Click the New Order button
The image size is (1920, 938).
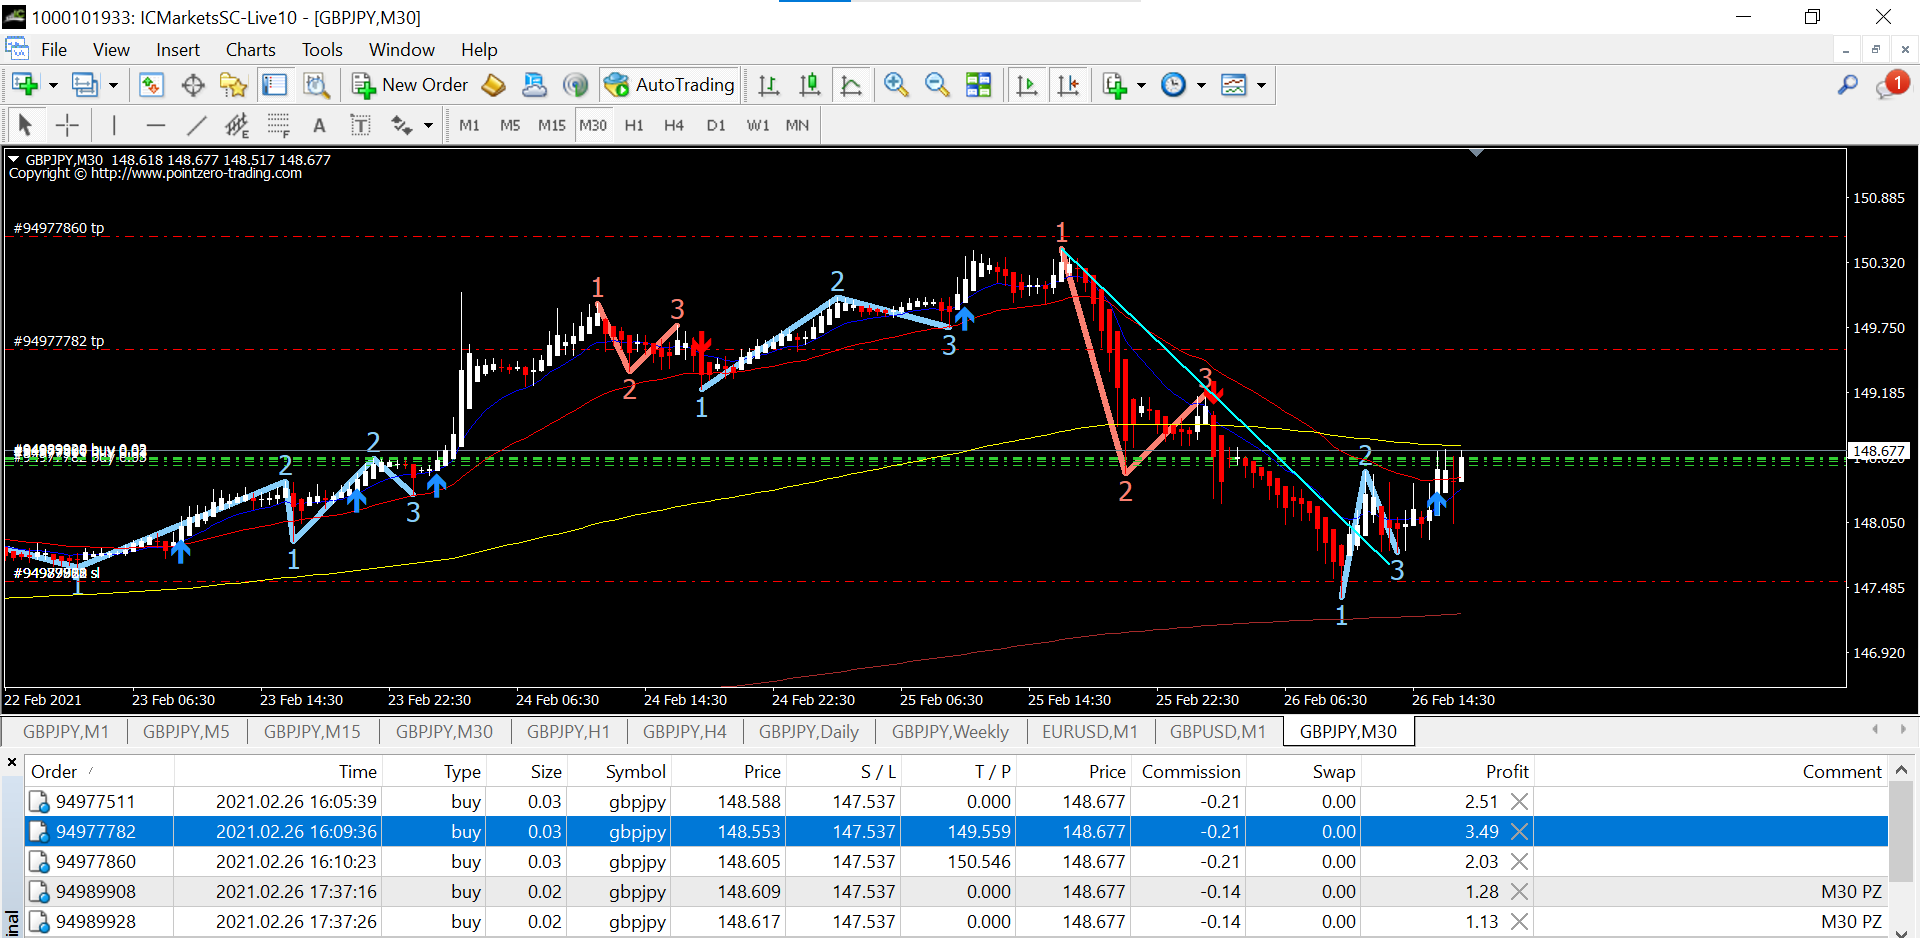[x=410, y=85]
